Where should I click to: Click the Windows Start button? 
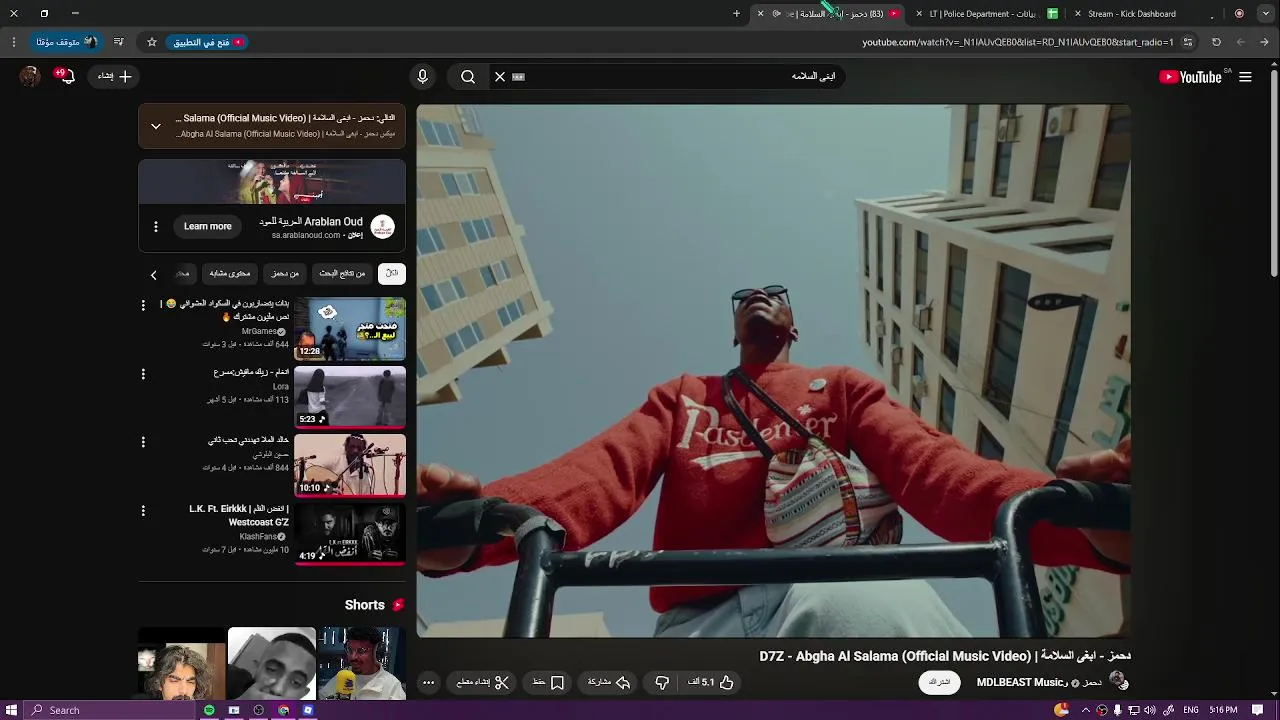(12, 710)
